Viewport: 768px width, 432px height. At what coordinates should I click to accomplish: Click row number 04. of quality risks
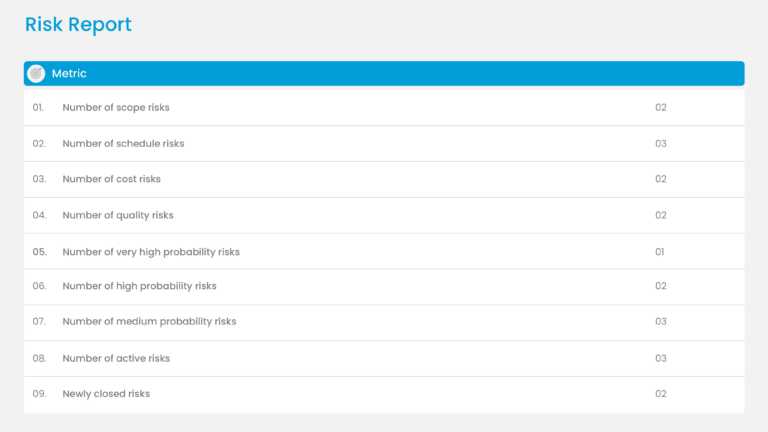(39, 215)
